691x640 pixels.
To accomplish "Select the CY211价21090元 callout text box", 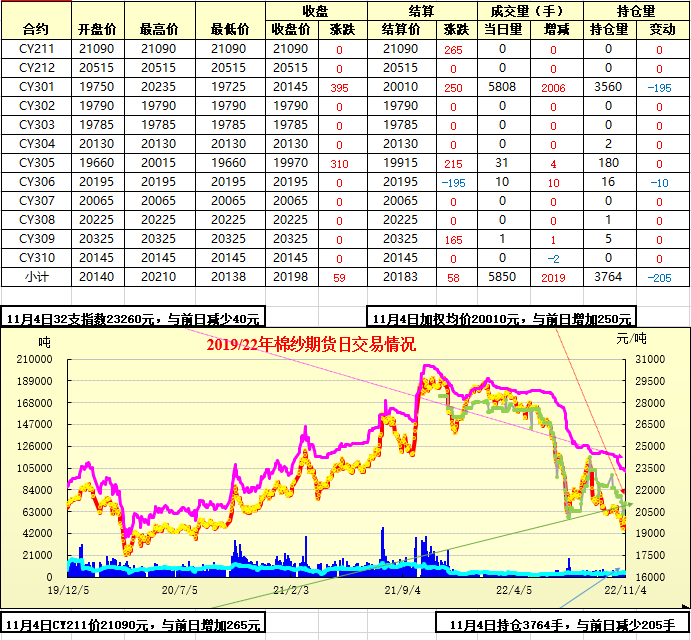I will (x=133, y=625).
